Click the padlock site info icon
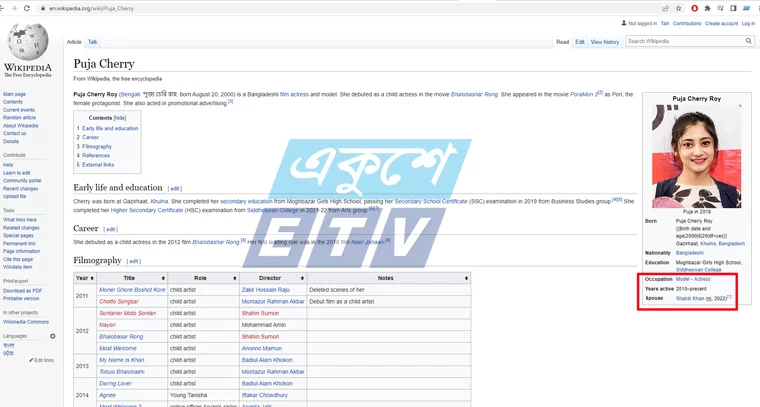Screen dimensions: 760x407 [x=43, y=8]
